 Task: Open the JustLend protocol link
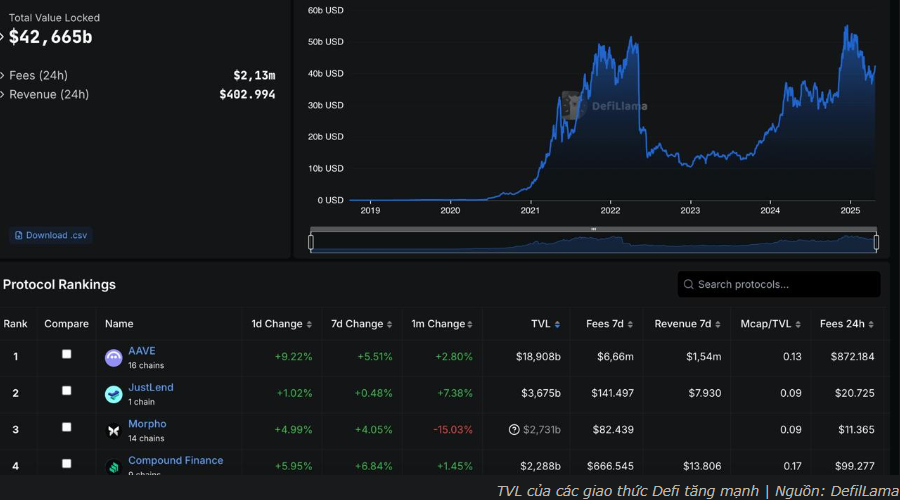150,387
